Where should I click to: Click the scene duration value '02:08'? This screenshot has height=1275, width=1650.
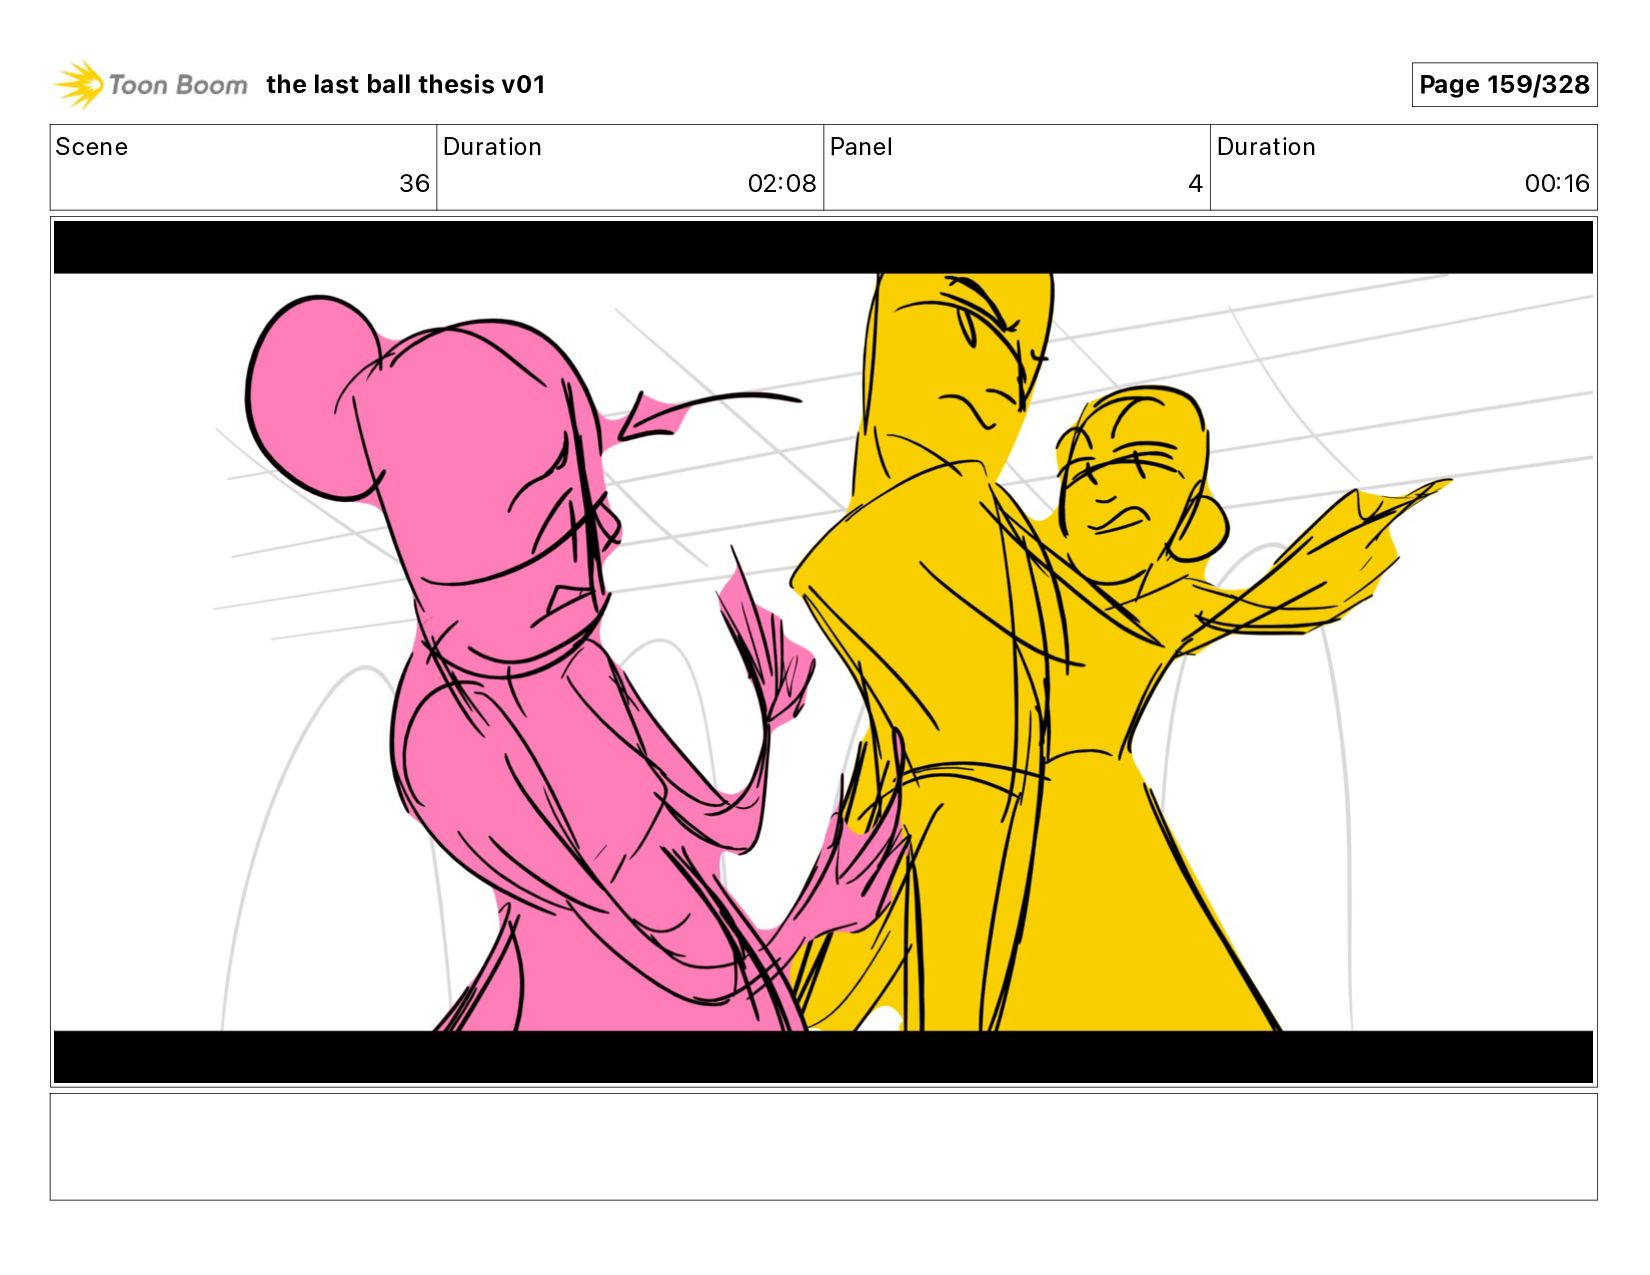coord(782,183)
